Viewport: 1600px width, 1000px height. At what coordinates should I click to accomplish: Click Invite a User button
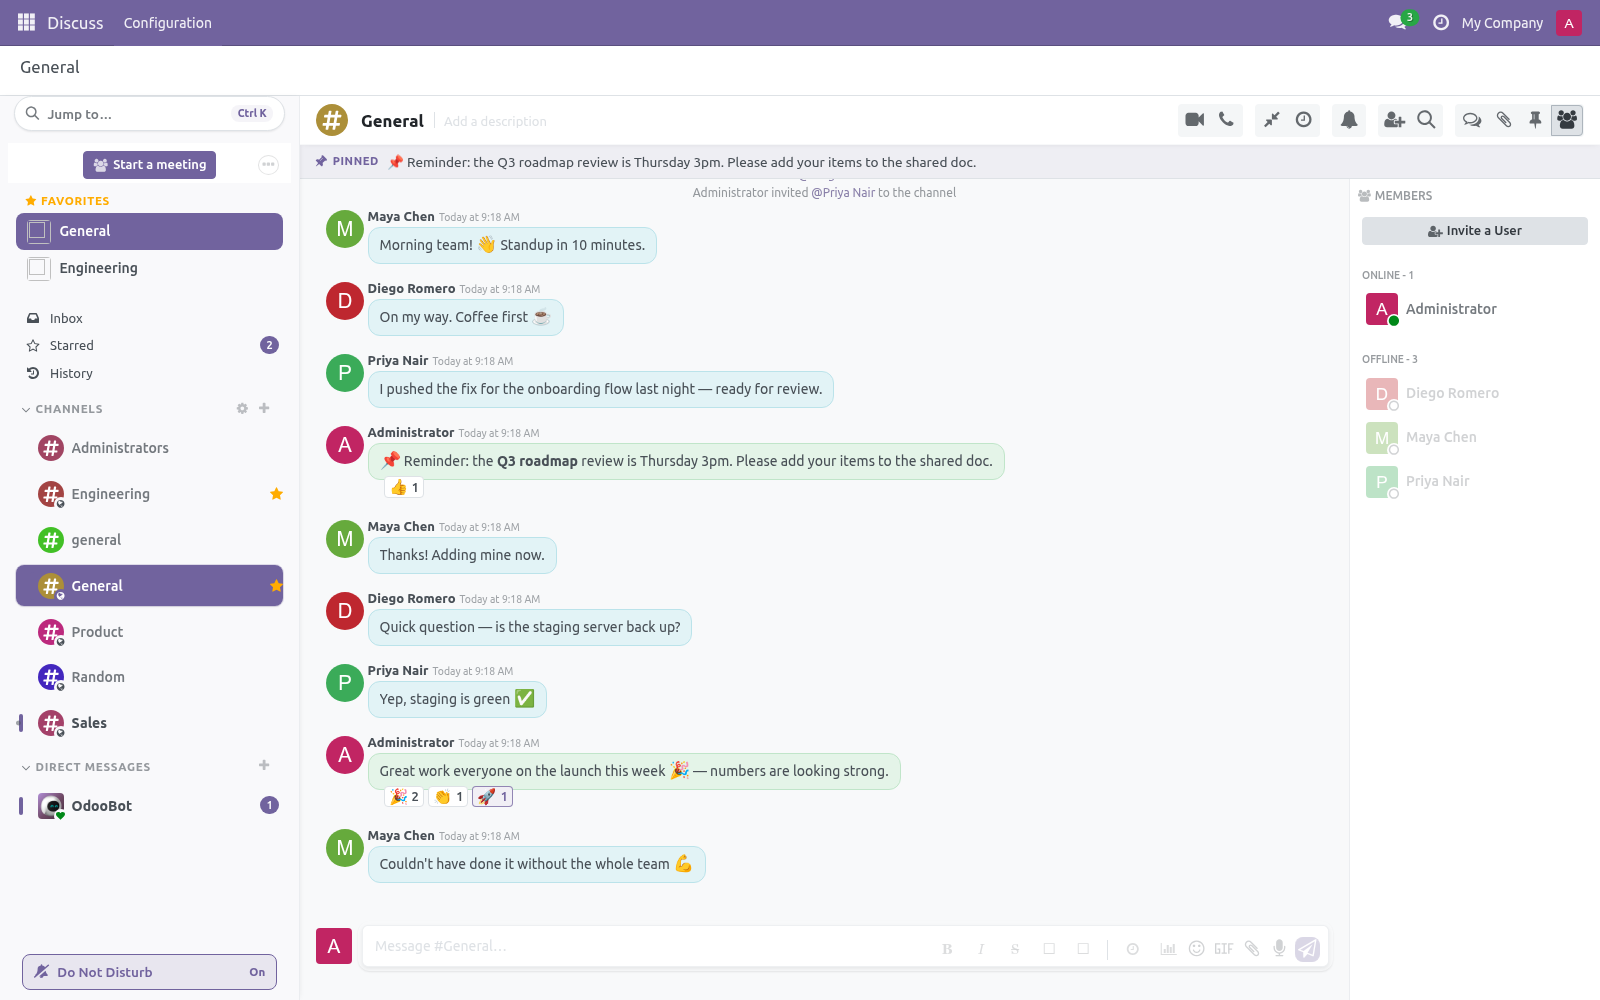pyautogui.click(x=1475, y=231)
